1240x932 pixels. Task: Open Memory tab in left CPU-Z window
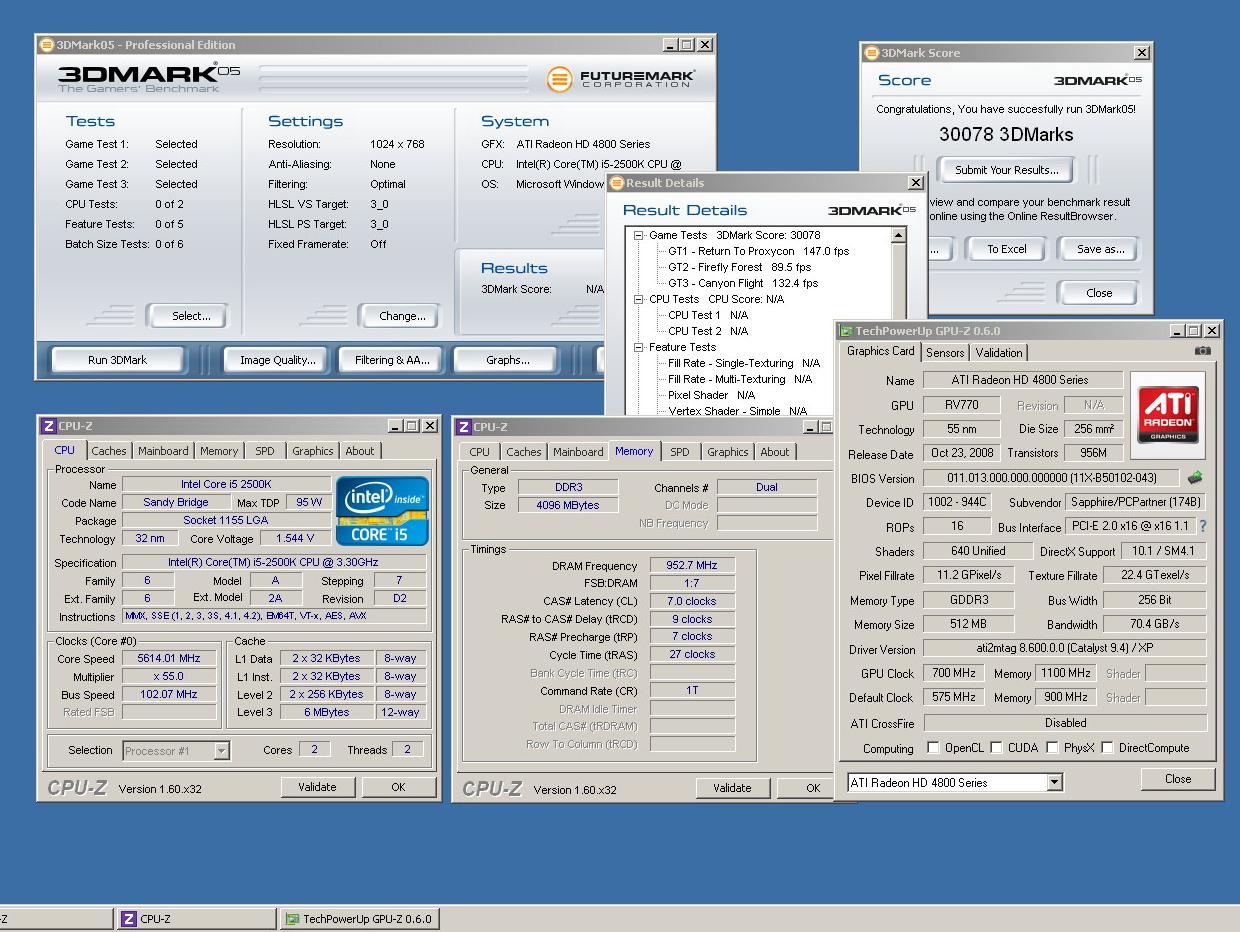pyautogui.click(x=219, y=451)
